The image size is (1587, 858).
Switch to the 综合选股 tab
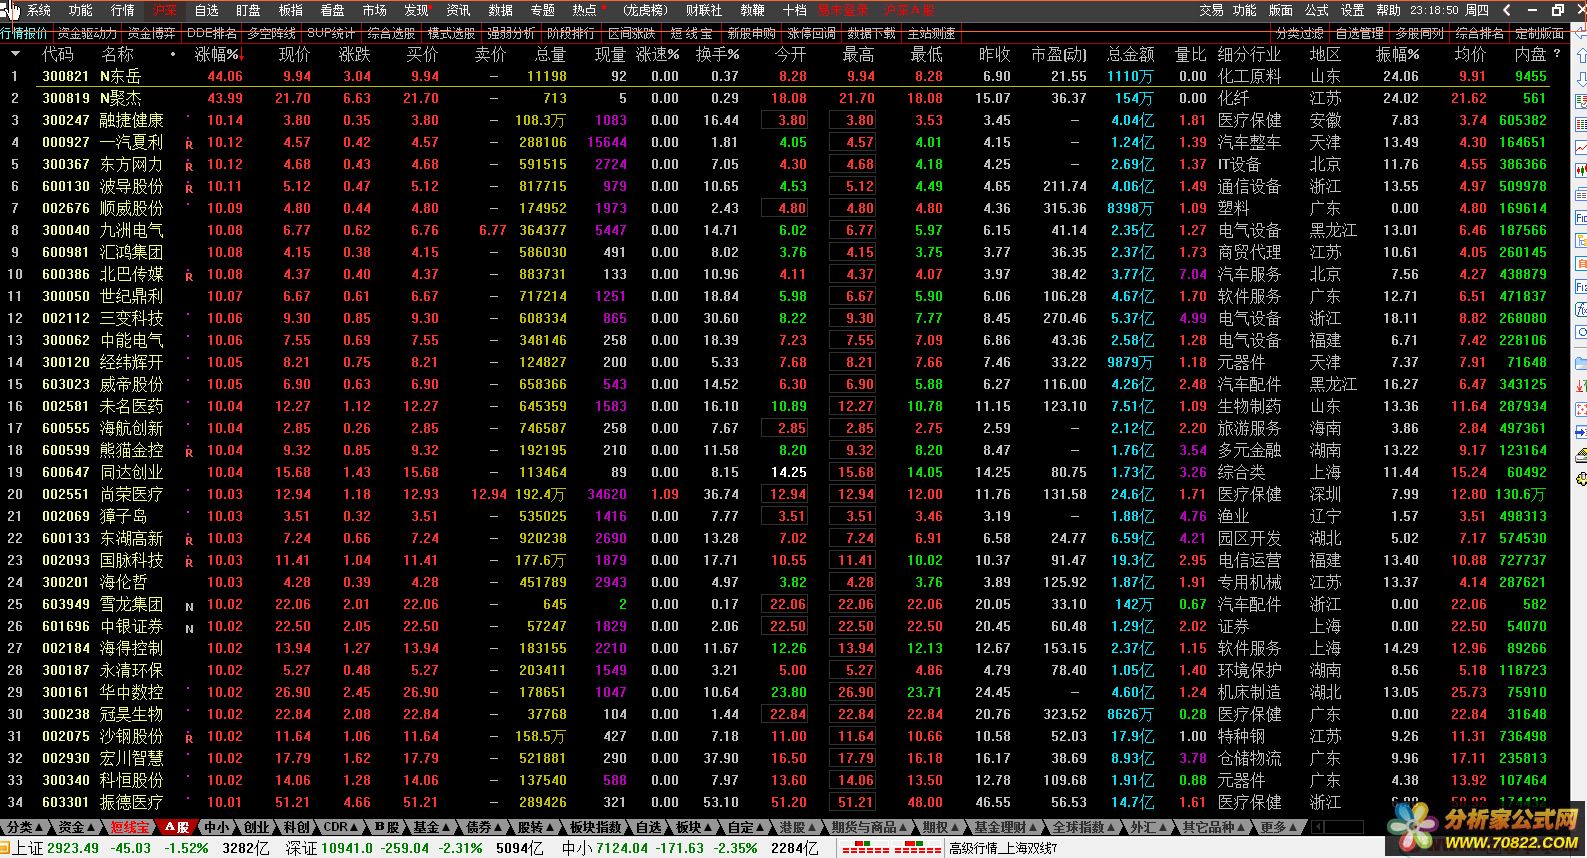coord(391,33)
